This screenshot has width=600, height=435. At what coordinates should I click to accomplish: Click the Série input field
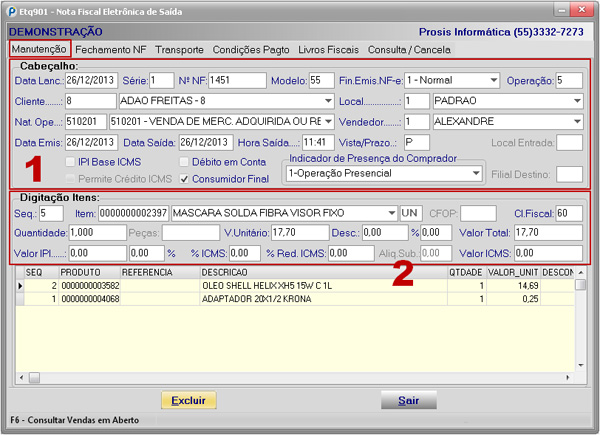[x=161, y=80]
